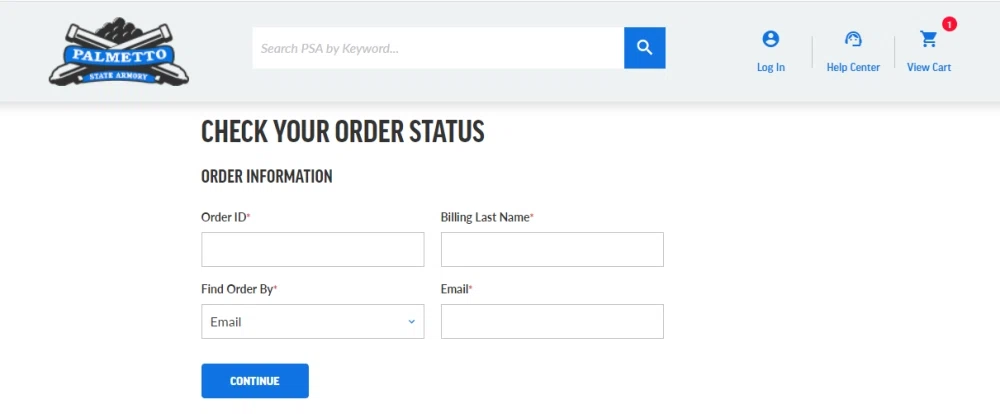Click the blue Continue button
The height and width of the screenshot is (414, 1000).
[x=255, y=381]
